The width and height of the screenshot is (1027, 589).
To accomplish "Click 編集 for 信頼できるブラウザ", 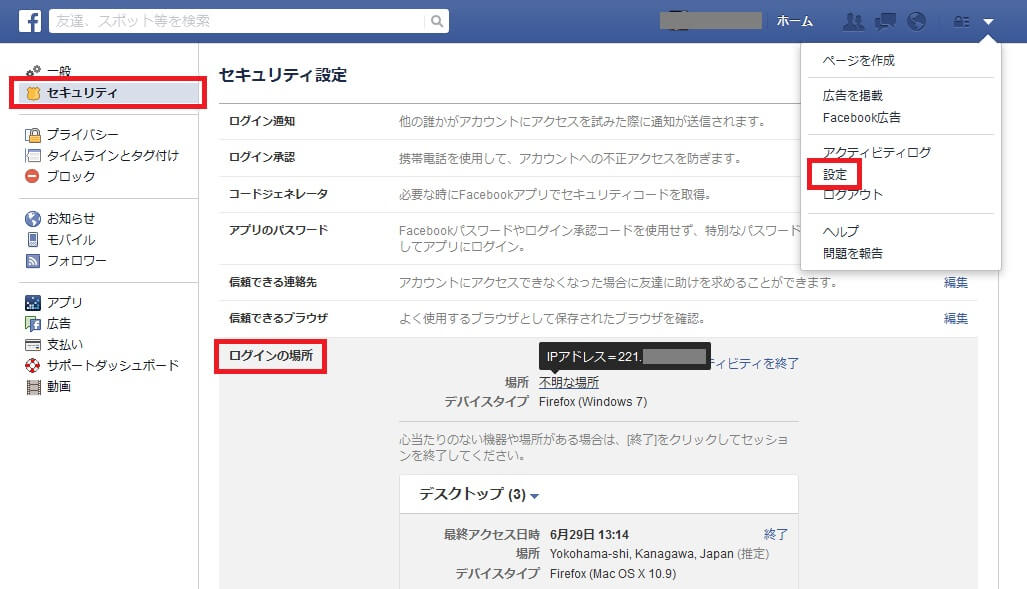I will (x=956, y=318).
